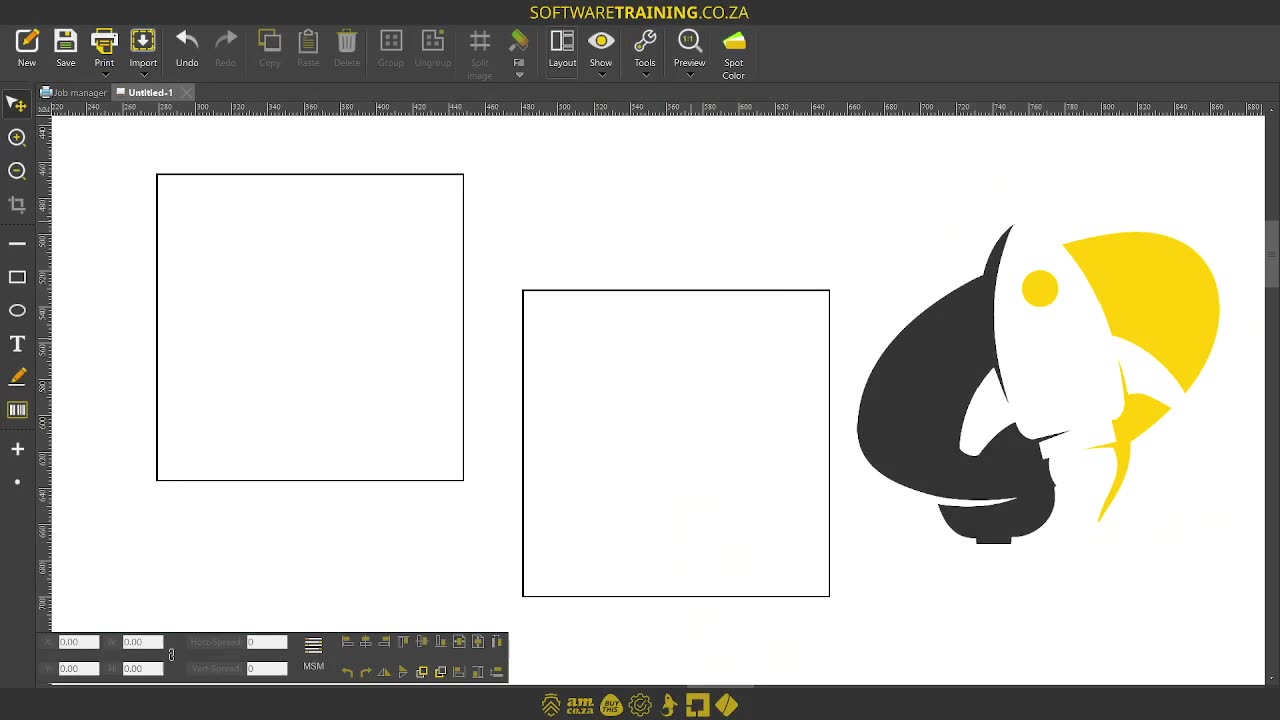The image size is (1280, 720).
Task: Click the left rectangle on canvas
Action: click(x=310, y=327)
